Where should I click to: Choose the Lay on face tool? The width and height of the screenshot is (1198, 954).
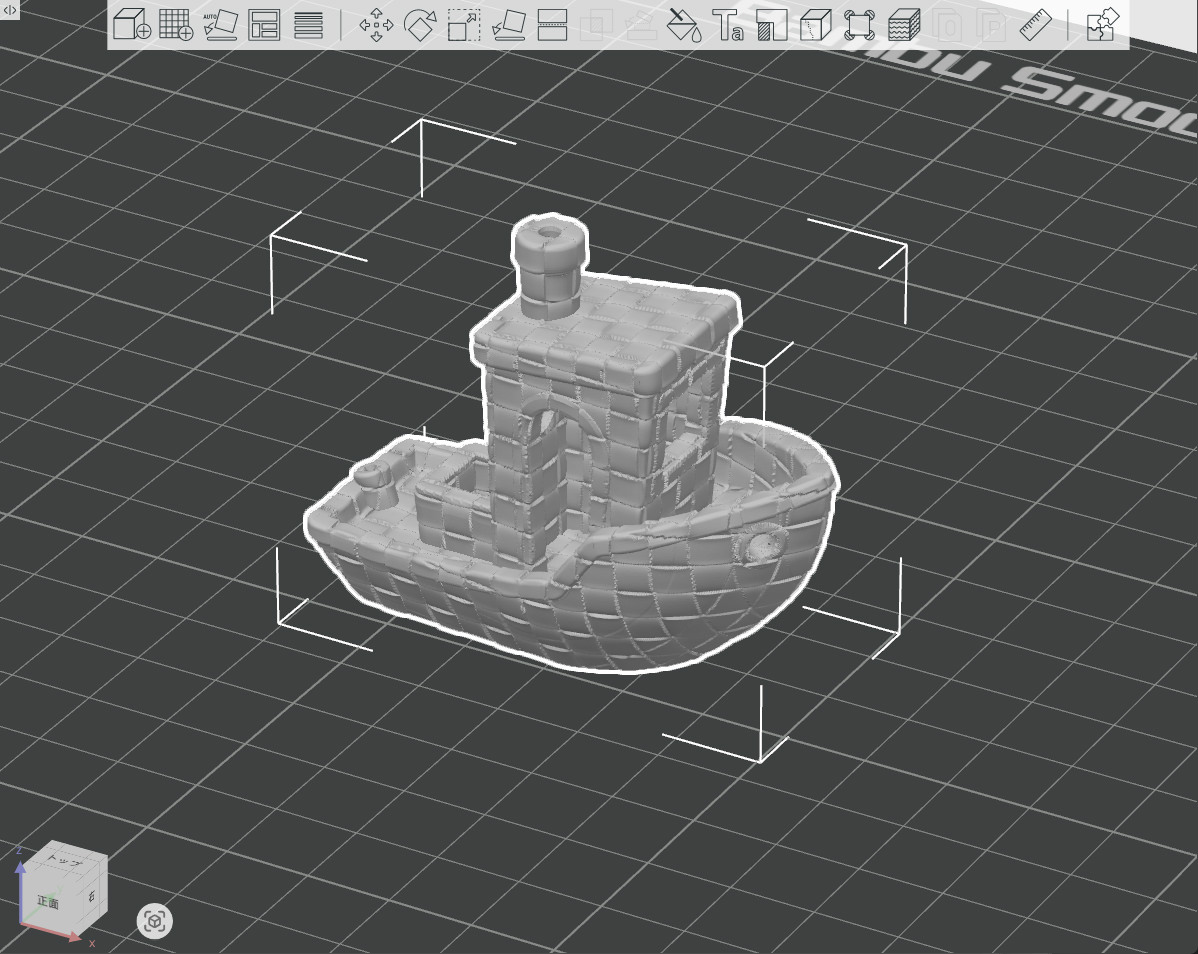coord(508,25)
